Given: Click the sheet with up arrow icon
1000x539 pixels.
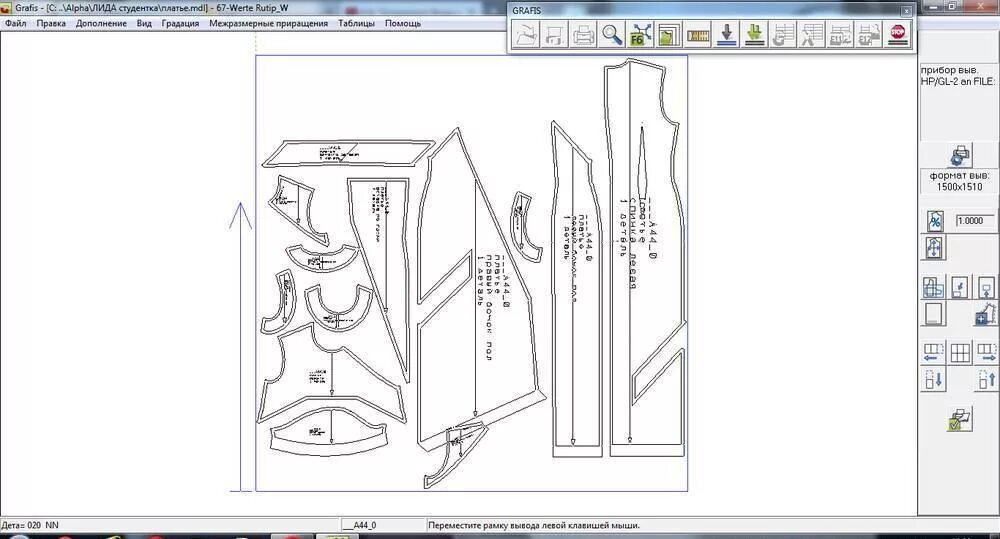Looking at the screenshot, I should pos(987,288).
